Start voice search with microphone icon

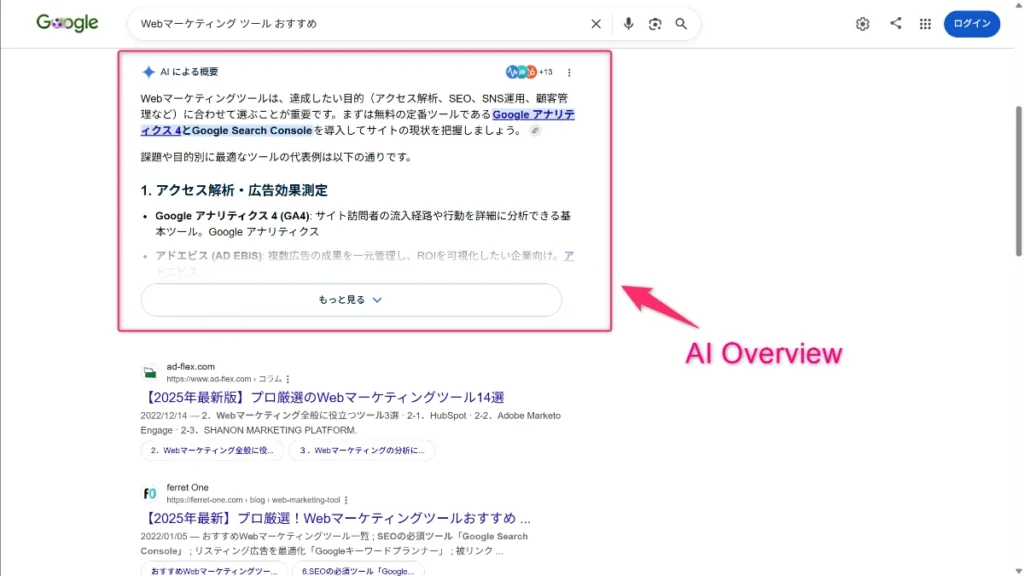click(x=628, y=24)
